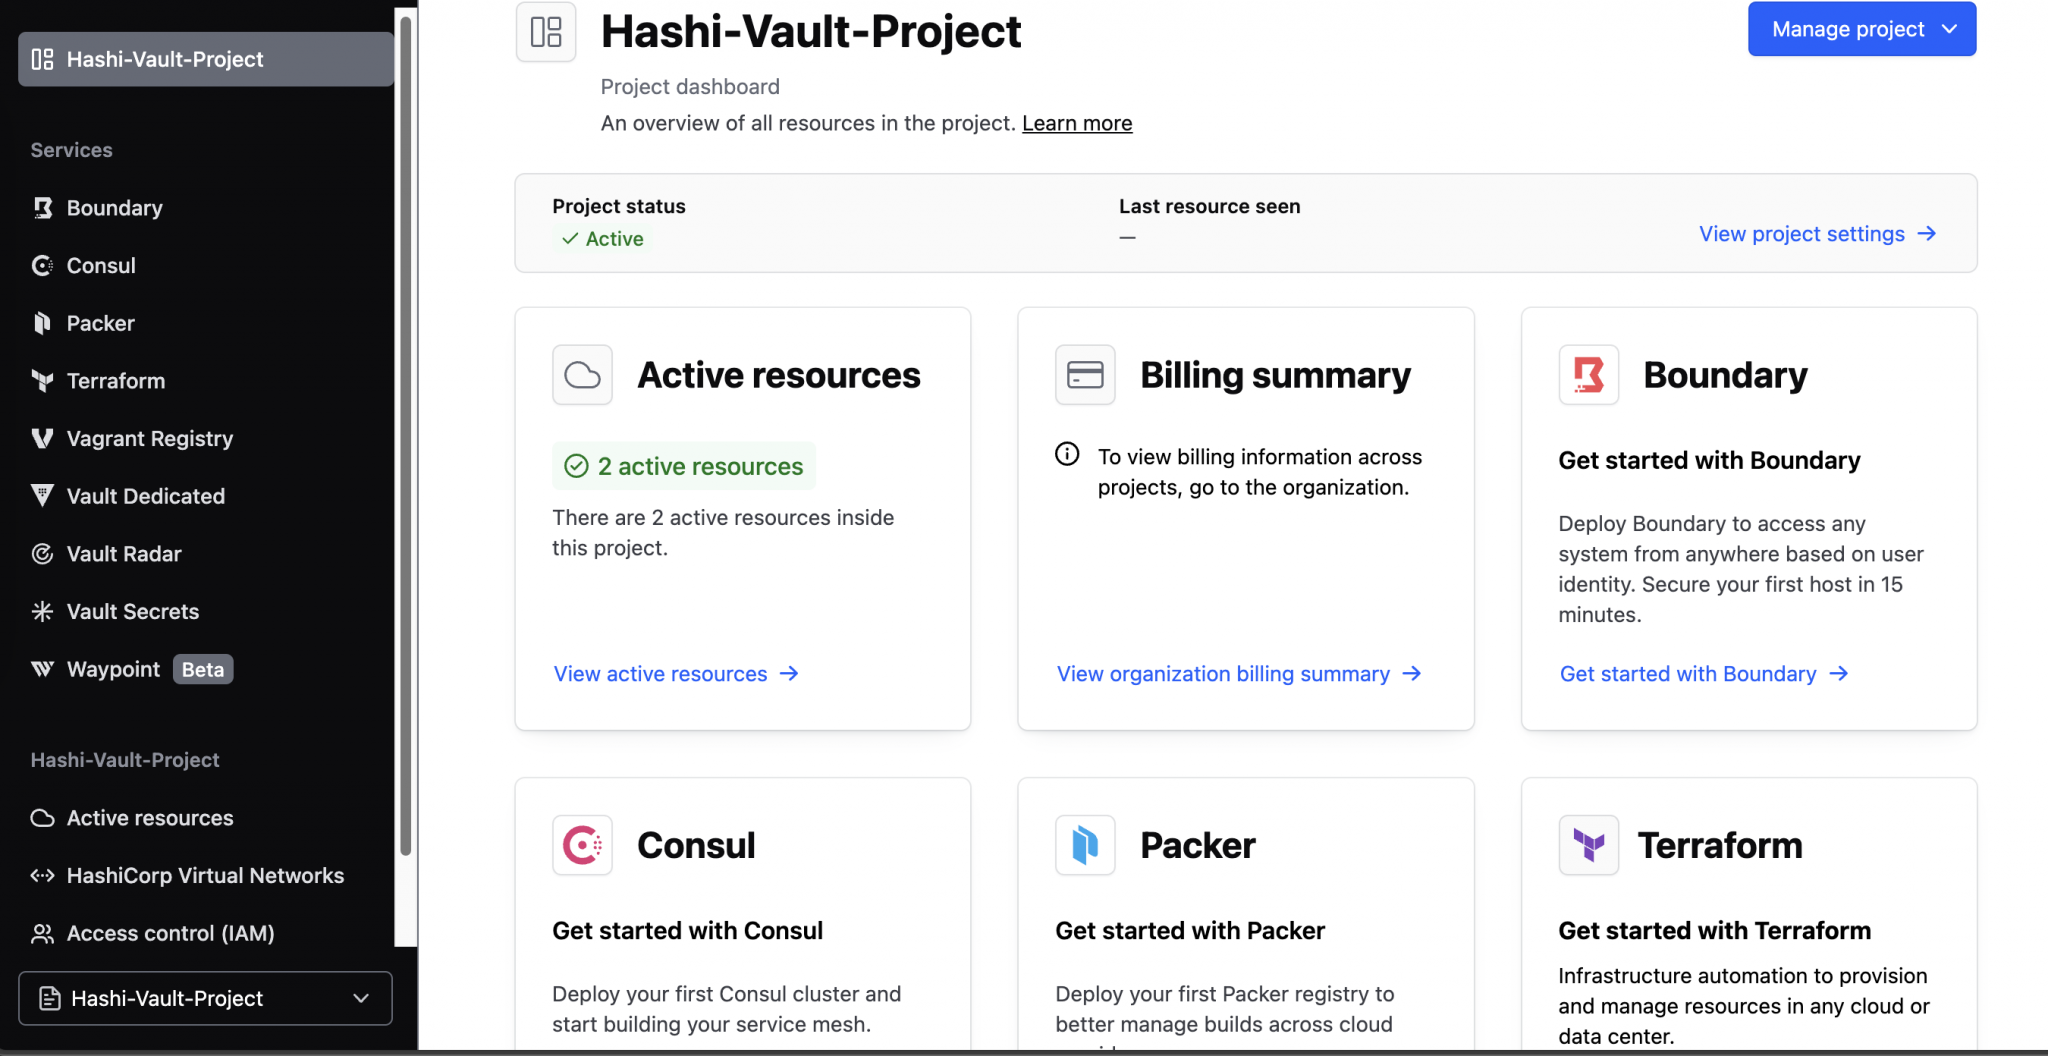
Task: Click the Vagrant Registry icon
Action: 42,438
